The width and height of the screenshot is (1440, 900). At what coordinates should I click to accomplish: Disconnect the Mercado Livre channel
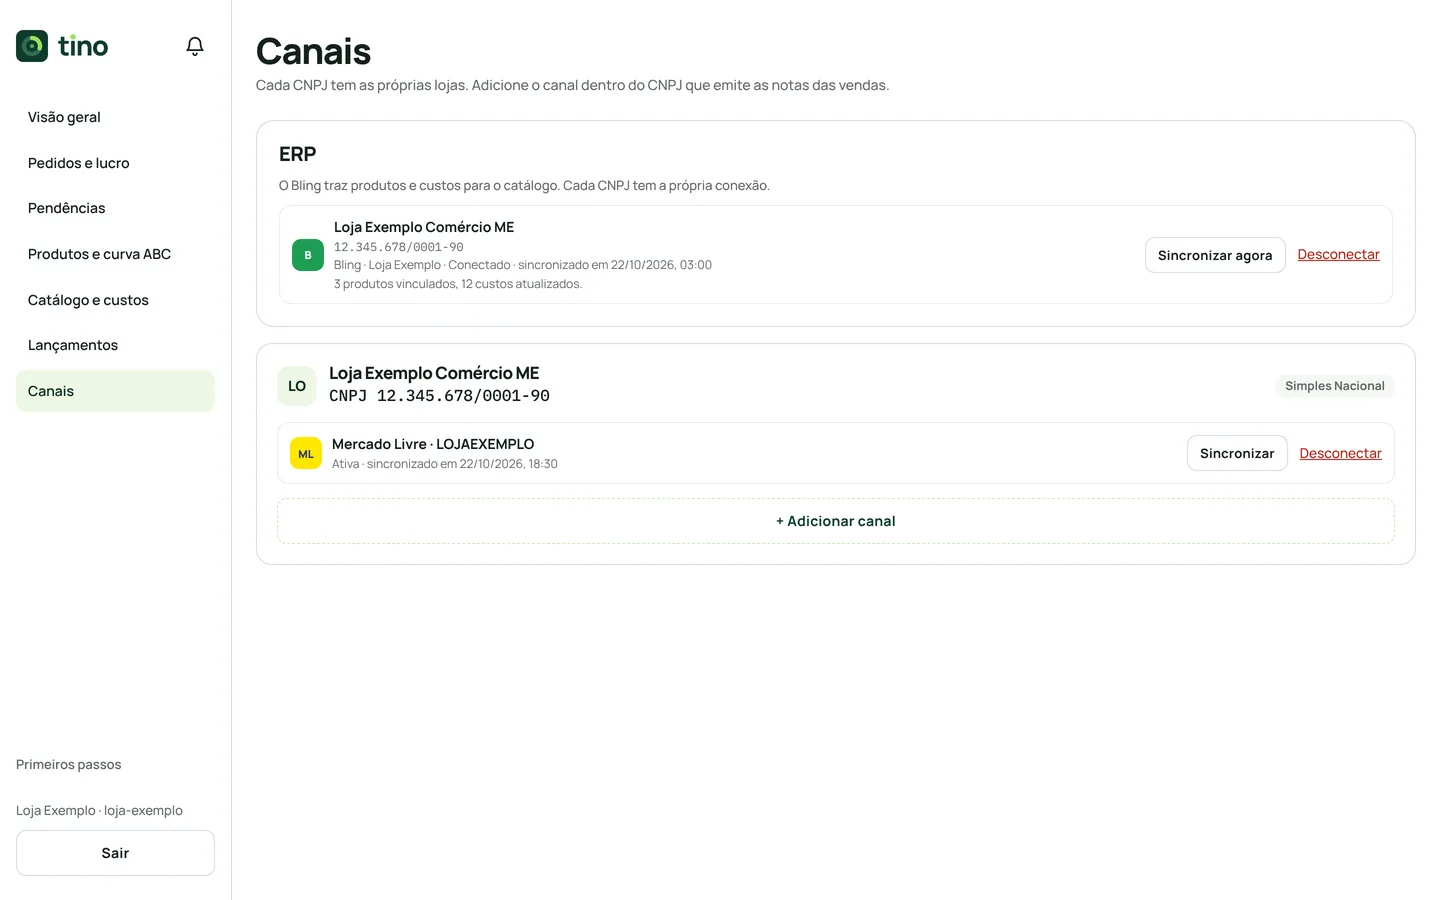(x=1340, y=453)
